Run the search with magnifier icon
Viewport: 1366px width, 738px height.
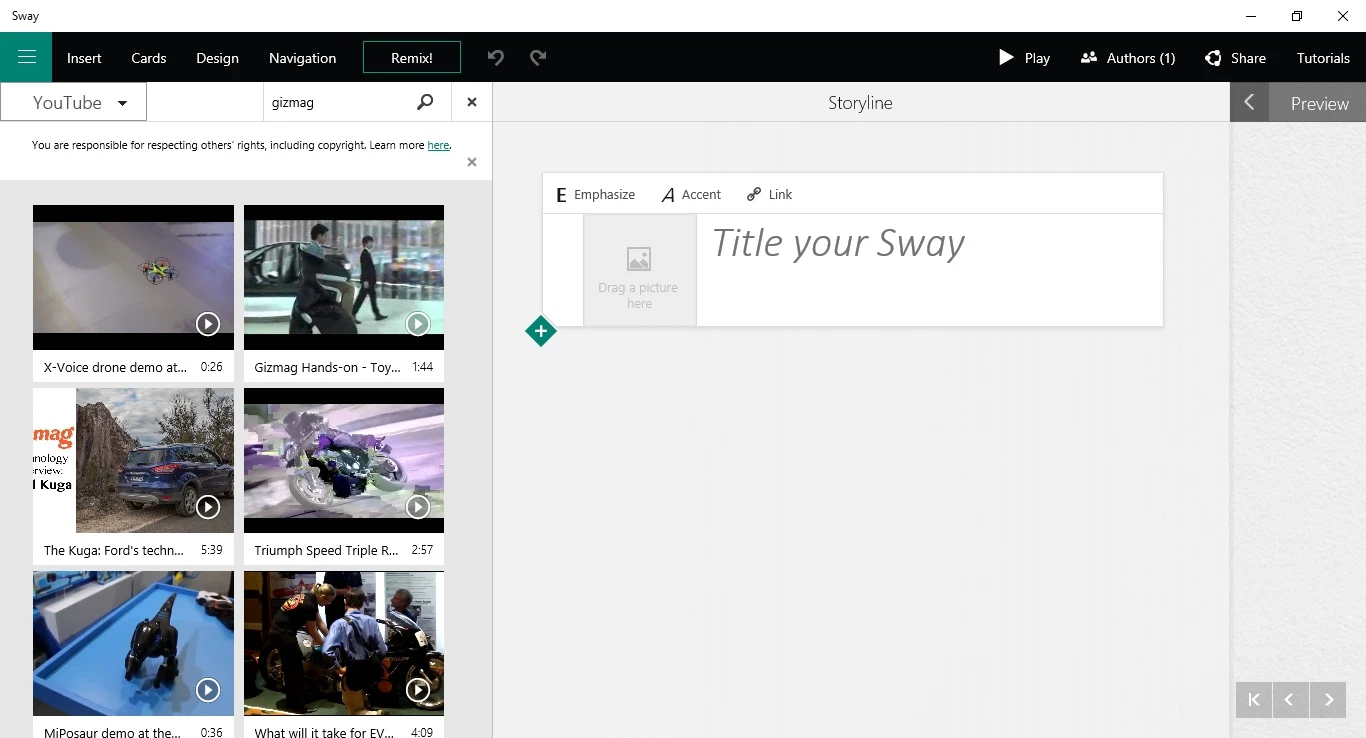pos(425,102)
